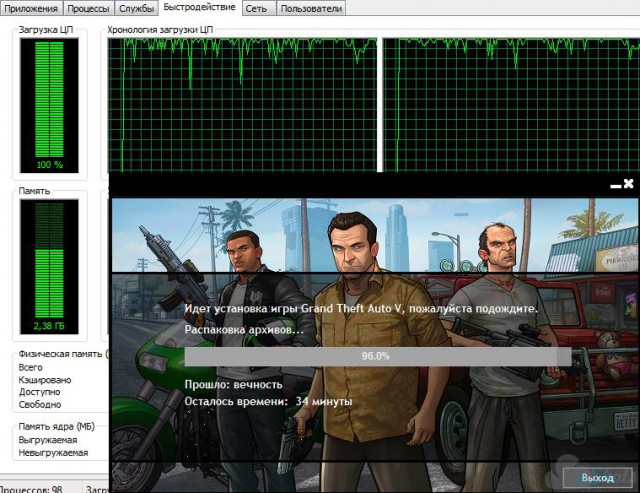
Task: Click the right CPU history graph
Action: (x=511, y=105)
